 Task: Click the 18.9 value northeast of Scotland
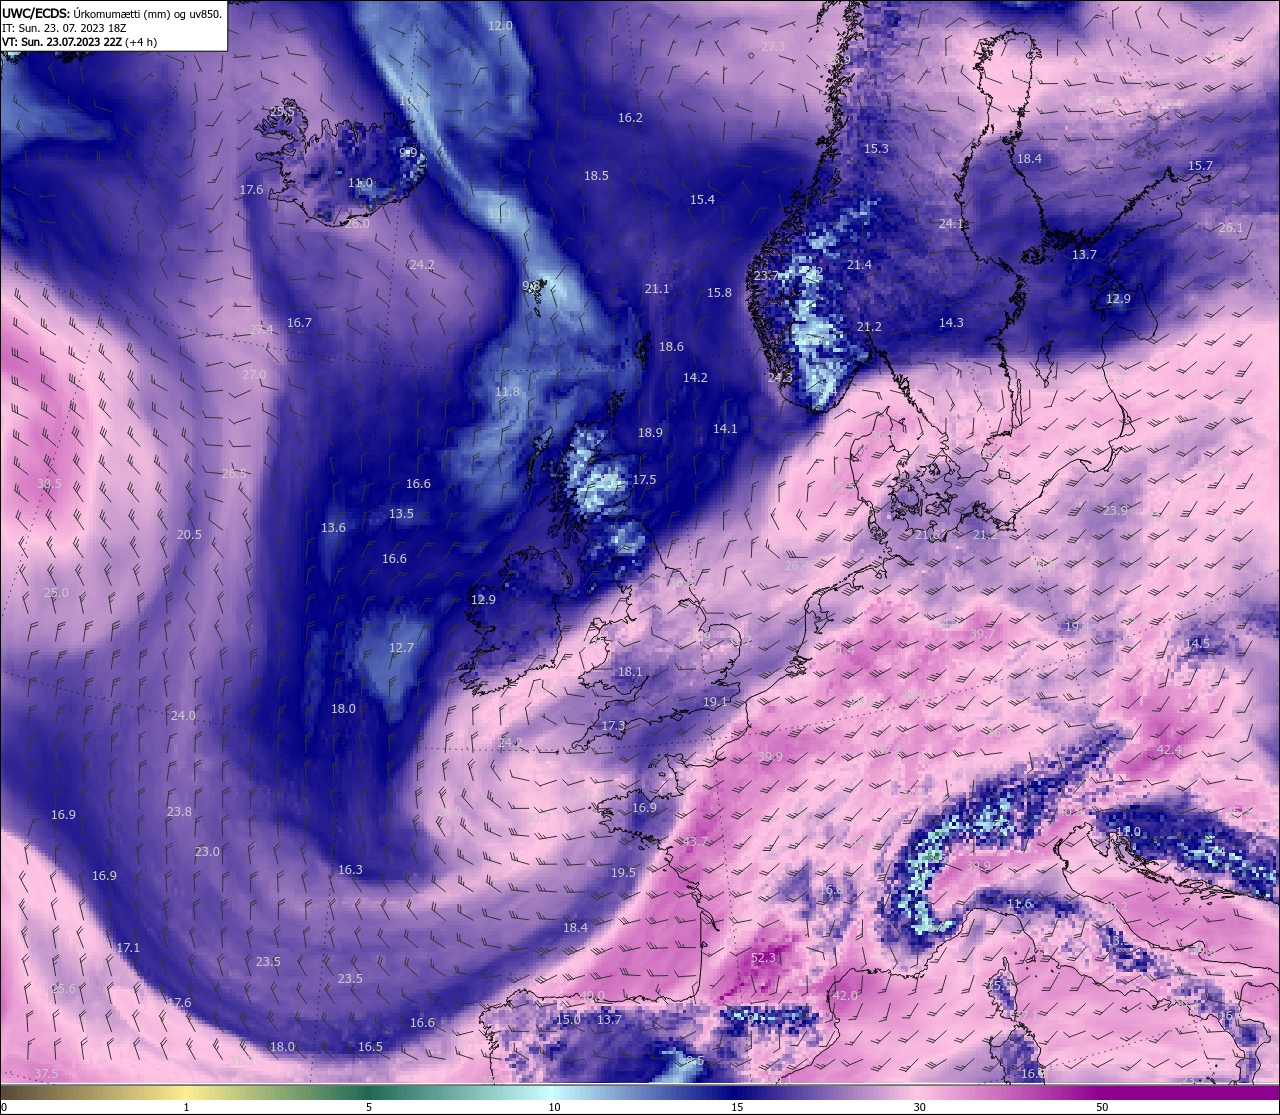point(650,432)
